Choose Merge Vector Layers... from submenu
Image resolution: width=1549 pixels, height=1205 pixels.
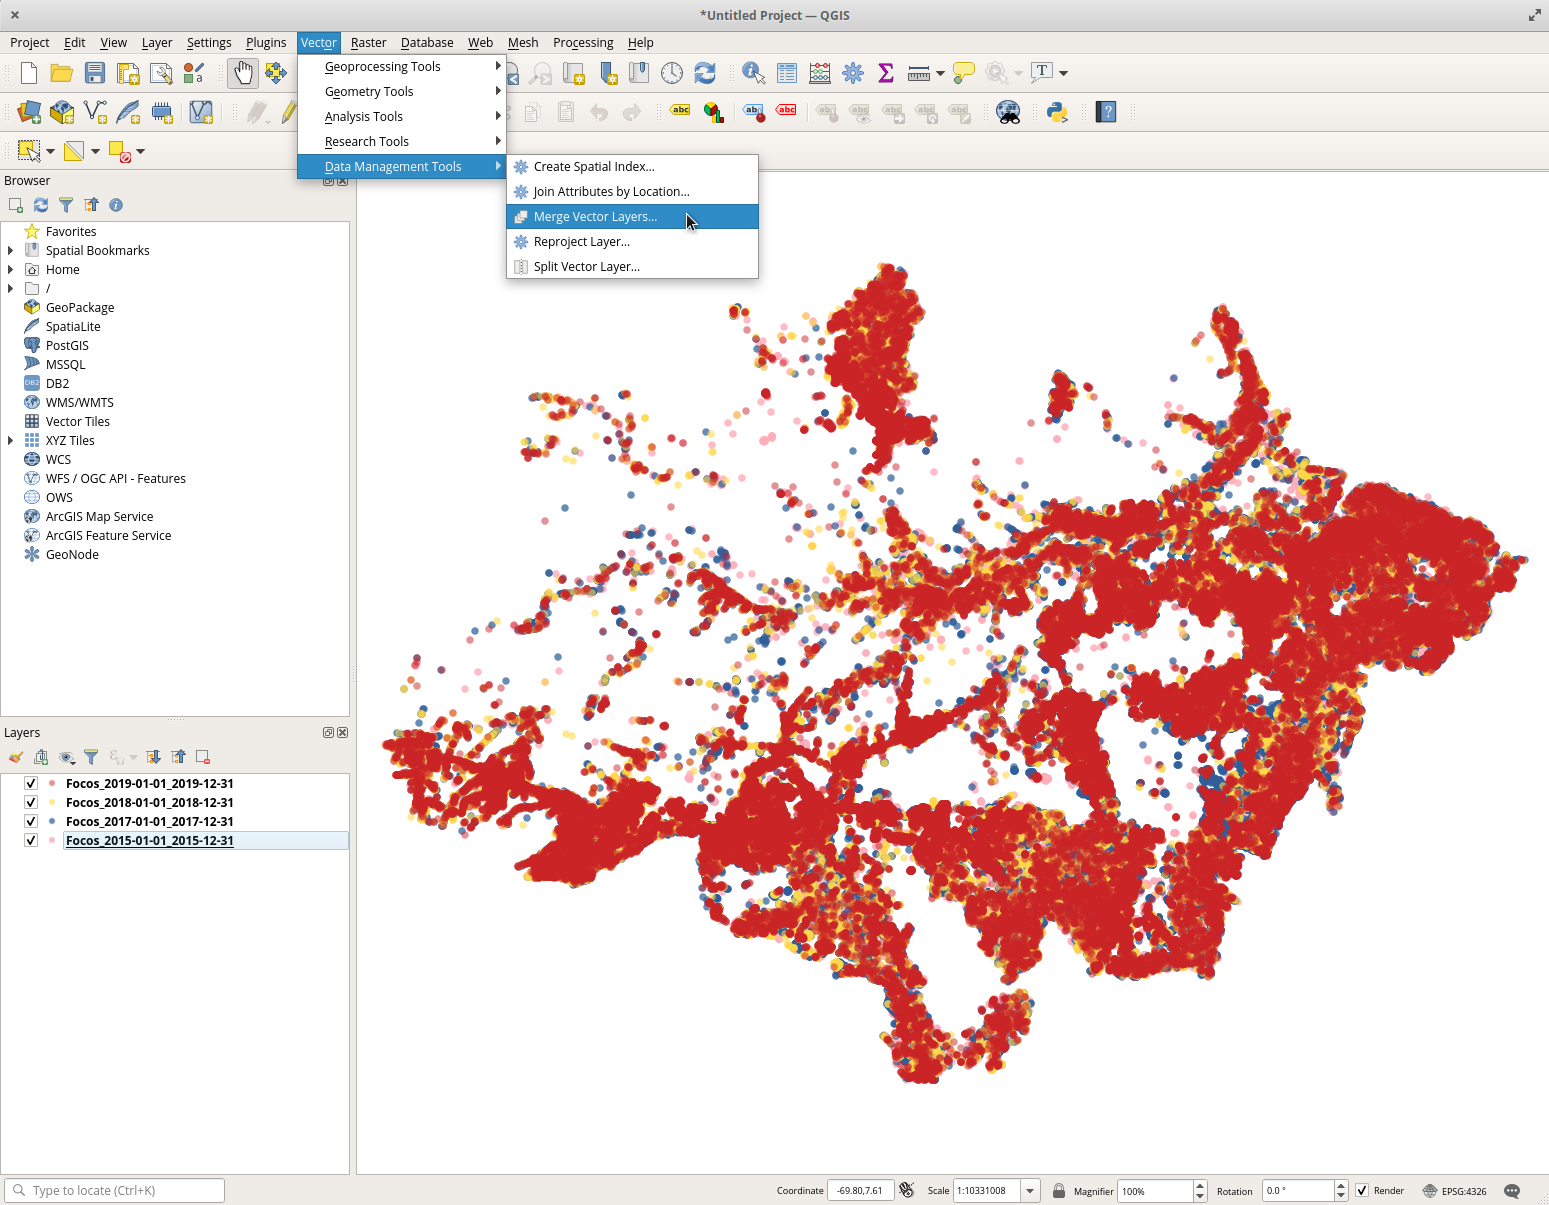pos(632,217)
